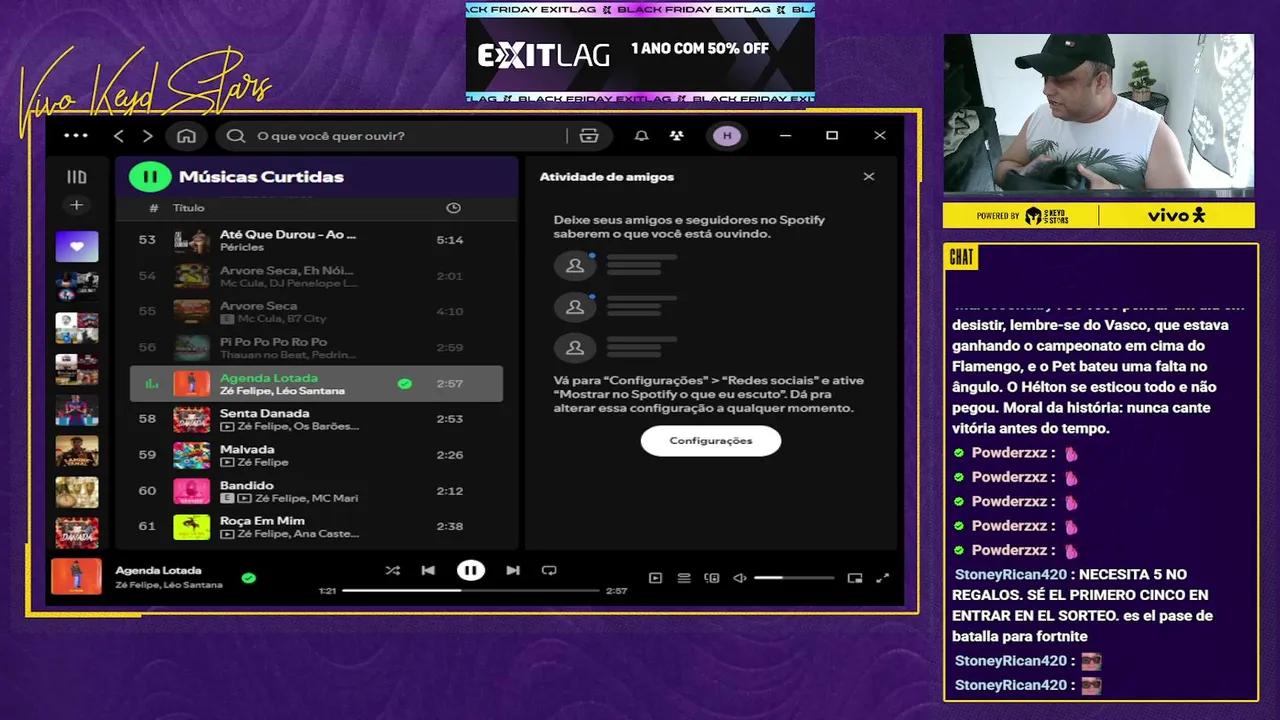Viewport: 1280px width, 720px height.
Task: Mute with the speaker icon
Action: coord(740,578)
